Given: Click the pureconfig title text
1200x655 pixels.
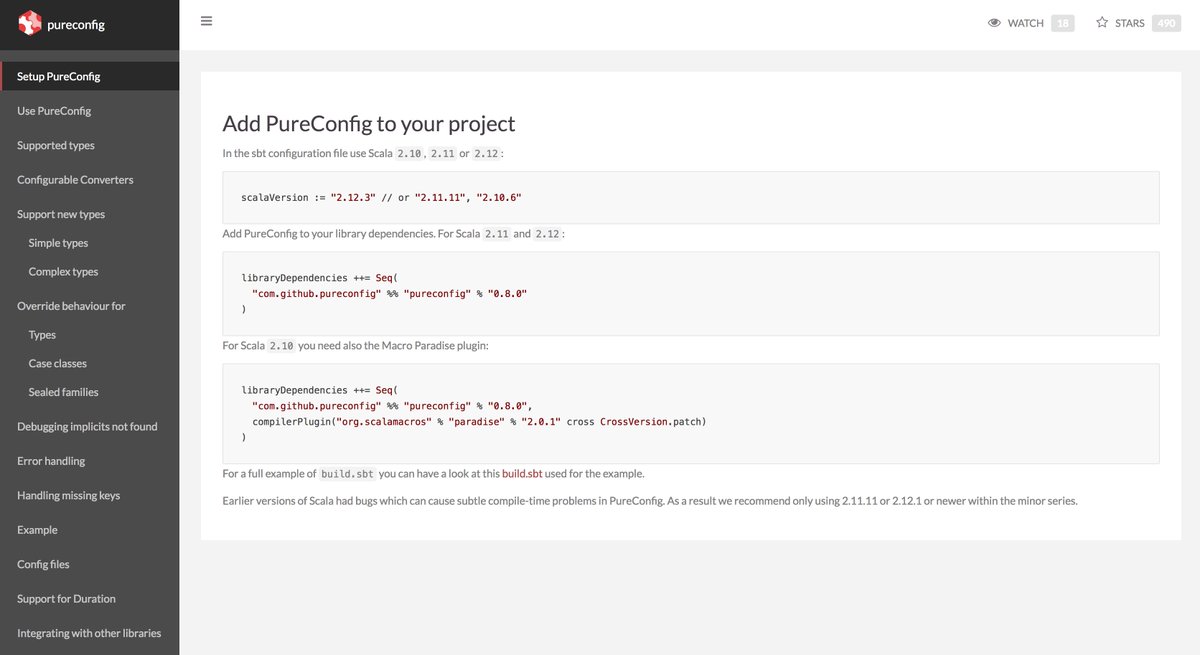Looking at the screenshot, I should pos(76,25).
